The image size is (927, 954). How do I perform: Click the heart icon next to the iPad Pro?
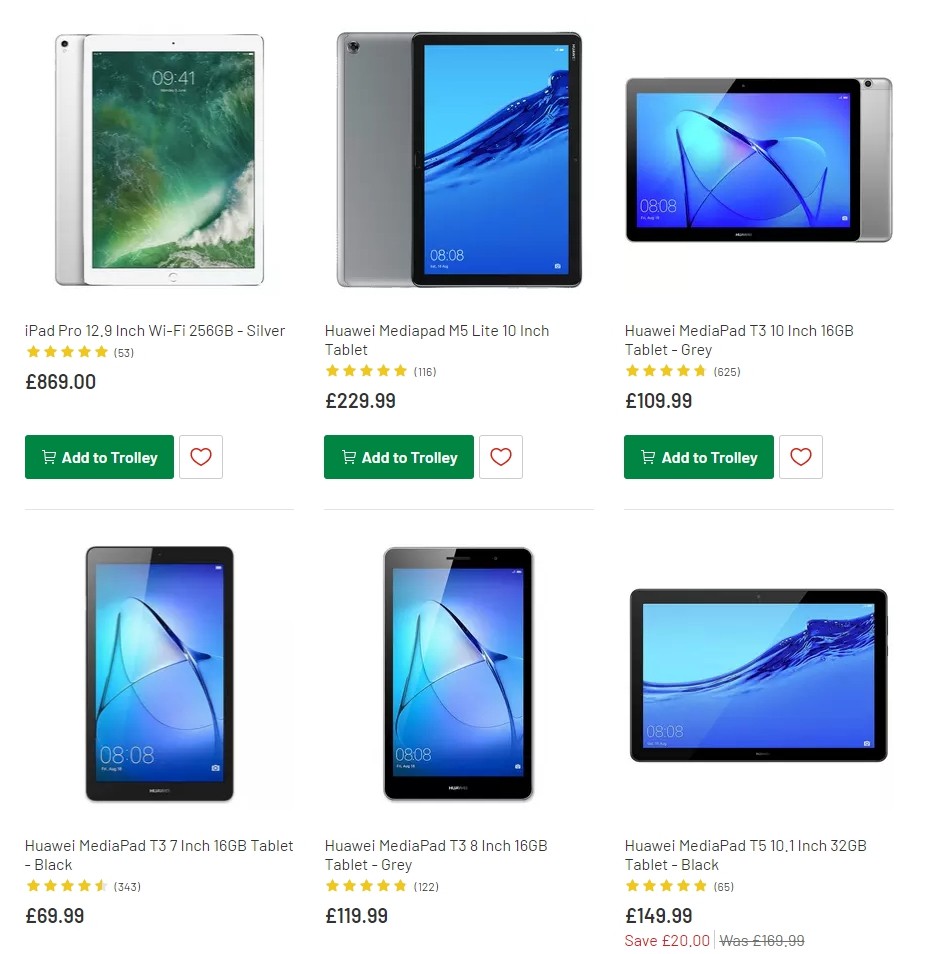click(201, 457)
